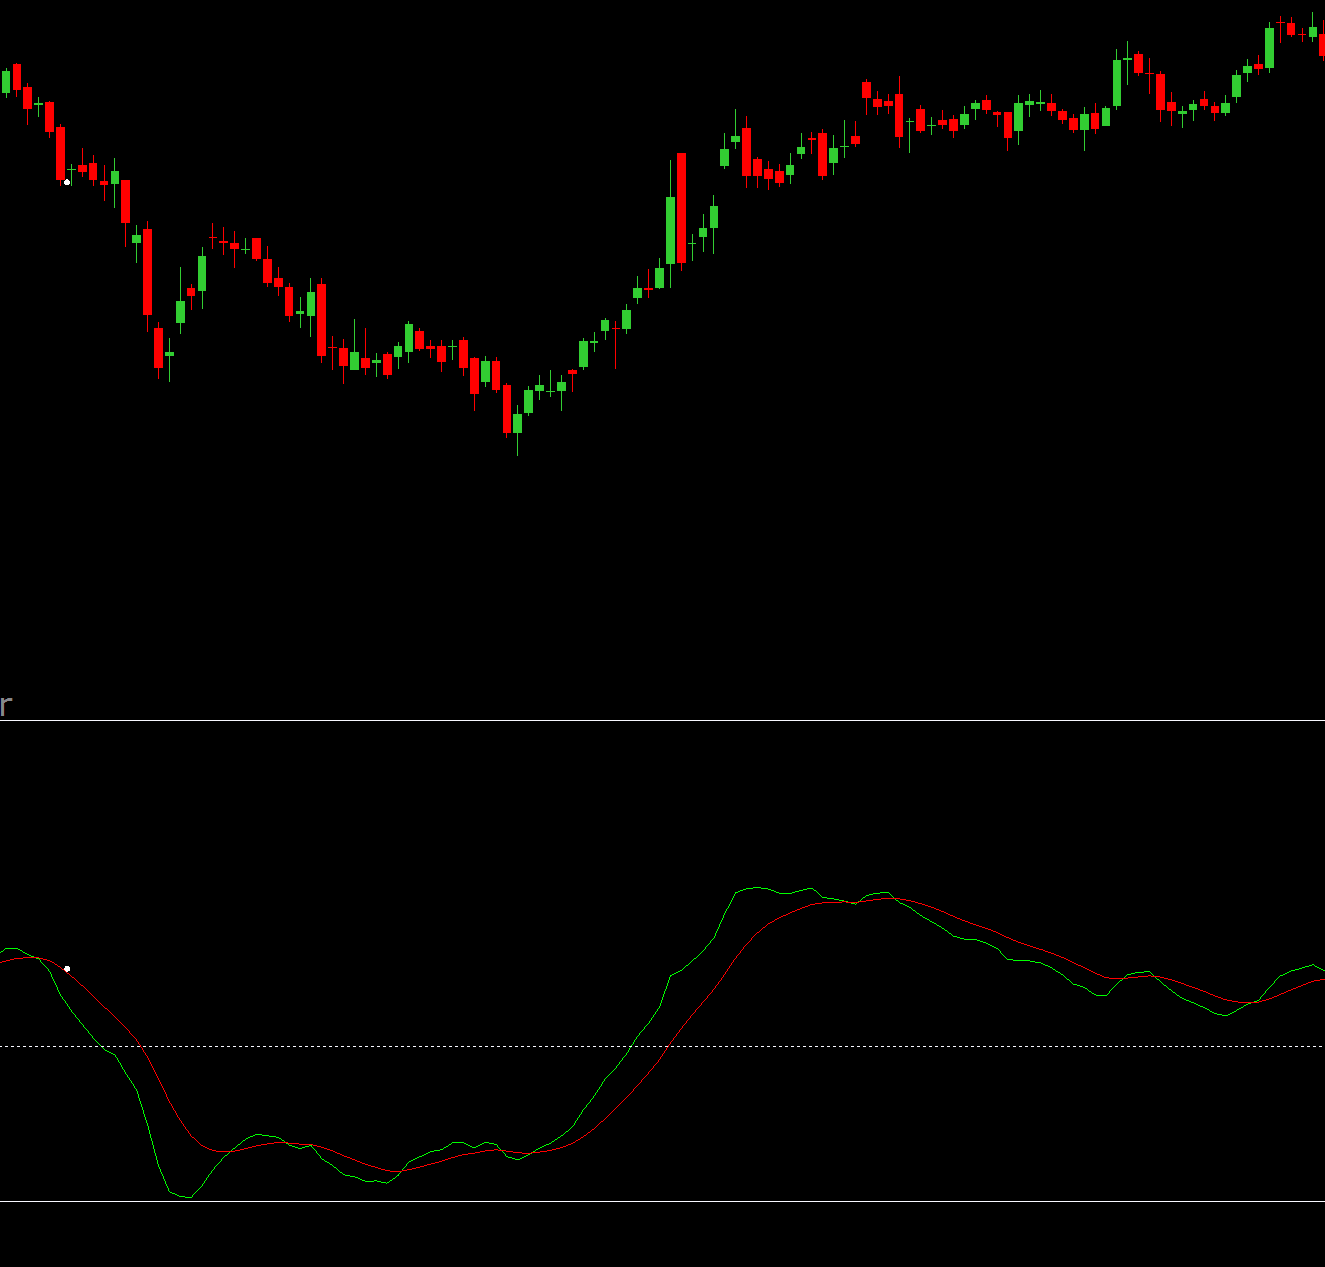Click the leftmost green candle on the chart
1325x1267 pixels.
click(6, 81)
